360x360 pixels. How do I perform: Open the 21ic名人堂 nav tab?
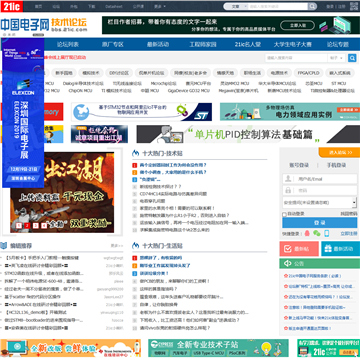(x=248, y=44)
